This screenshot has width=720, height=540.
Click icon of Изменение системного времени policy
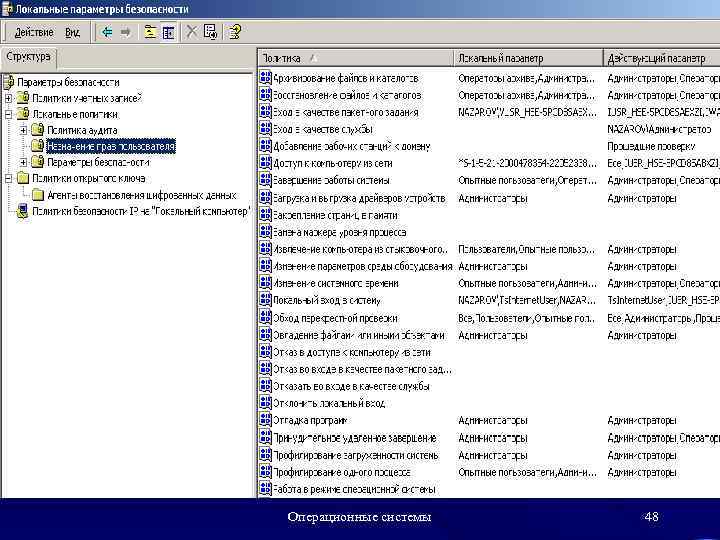(x=265, y=283)
